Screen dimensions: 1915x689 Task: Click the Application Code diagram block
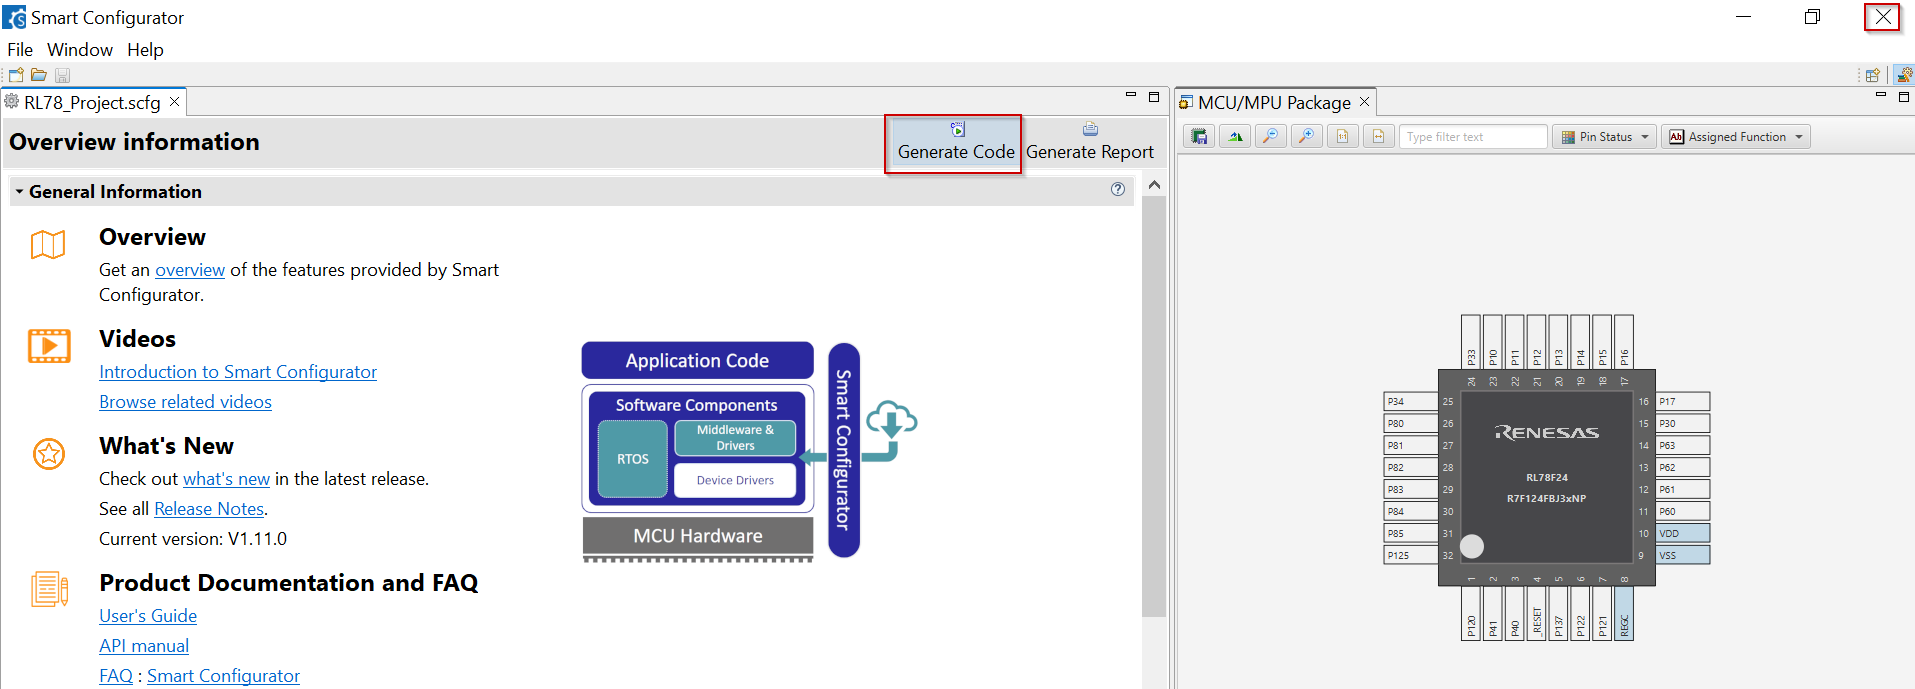pyautogui.click(x=697, y=361)
